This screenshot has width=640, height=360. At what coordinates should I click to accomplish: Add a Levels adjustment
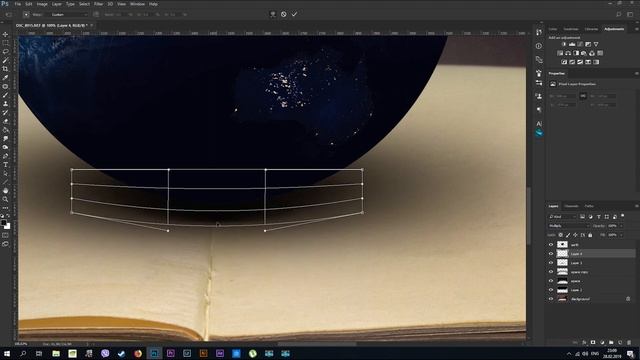572,44
